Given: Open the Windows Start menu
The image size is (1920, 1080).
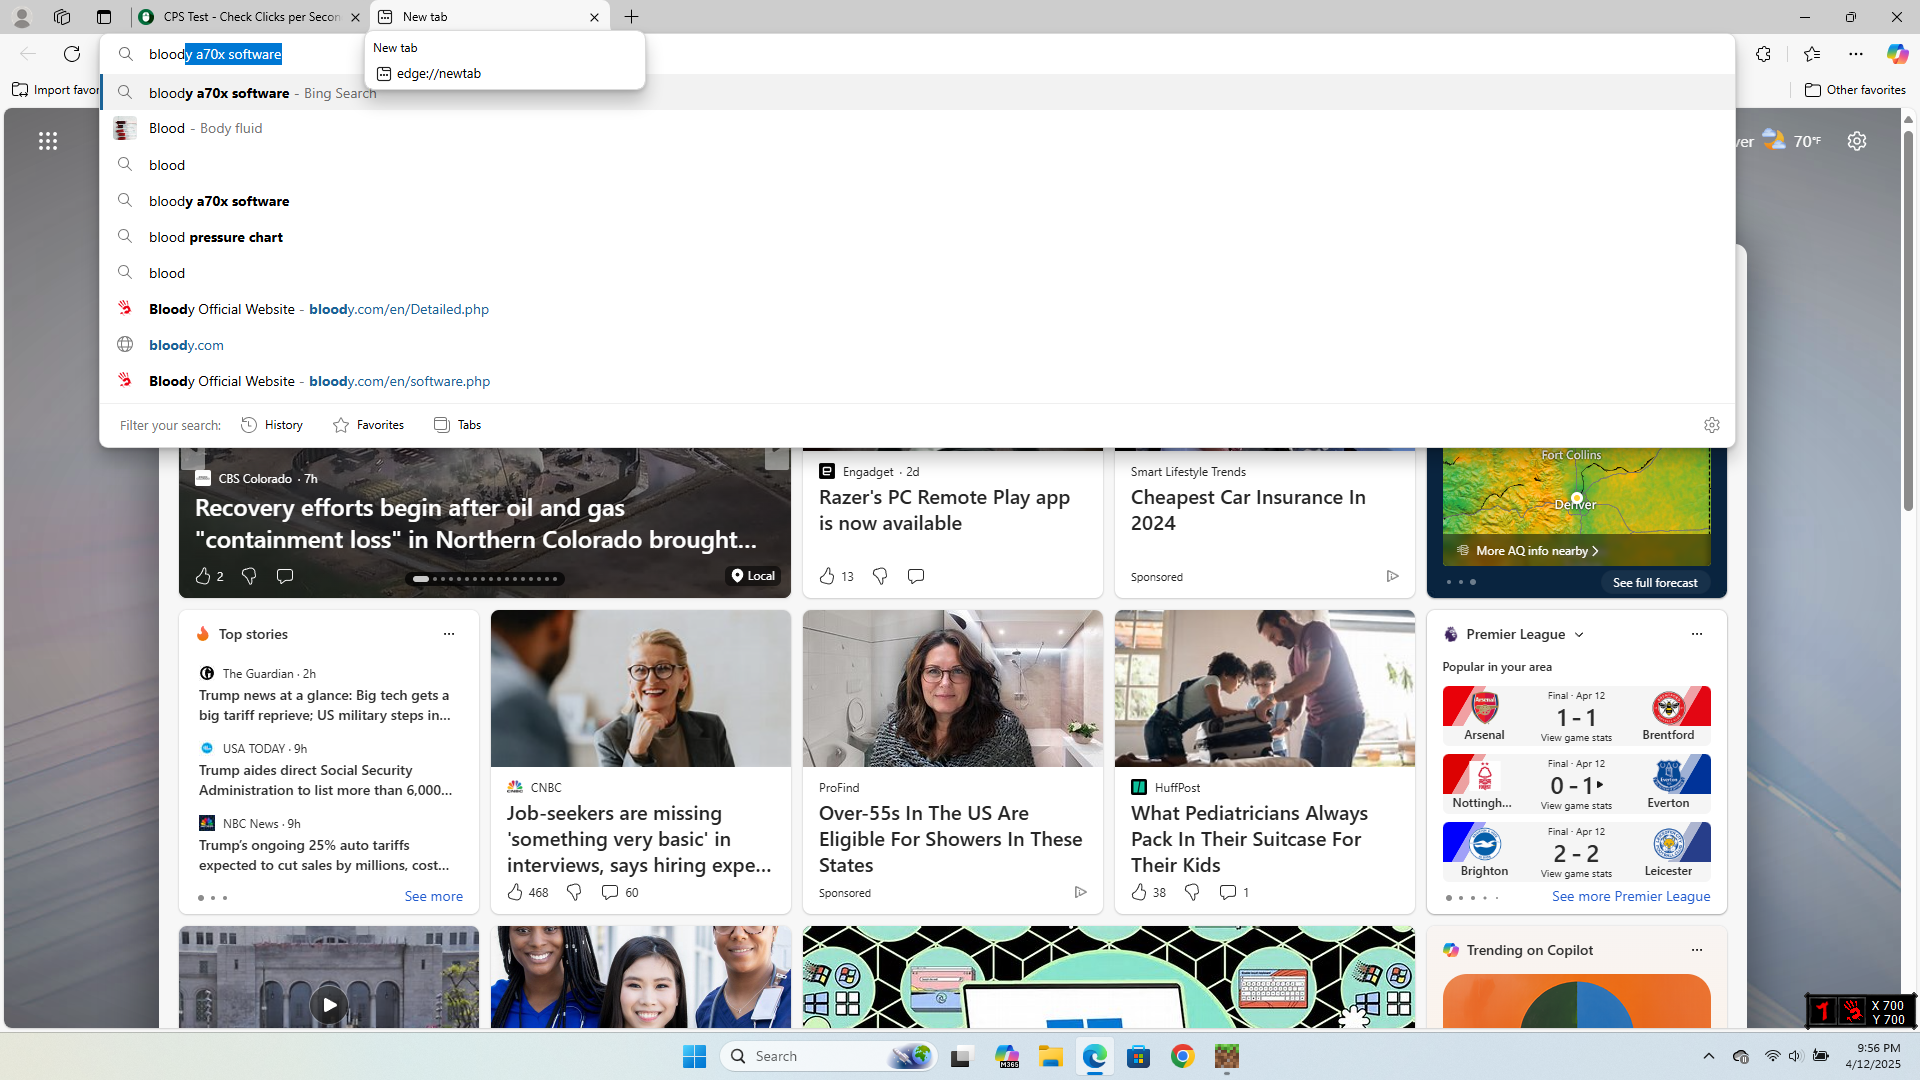Looking at the screenshot, I should coord(695,1056).
